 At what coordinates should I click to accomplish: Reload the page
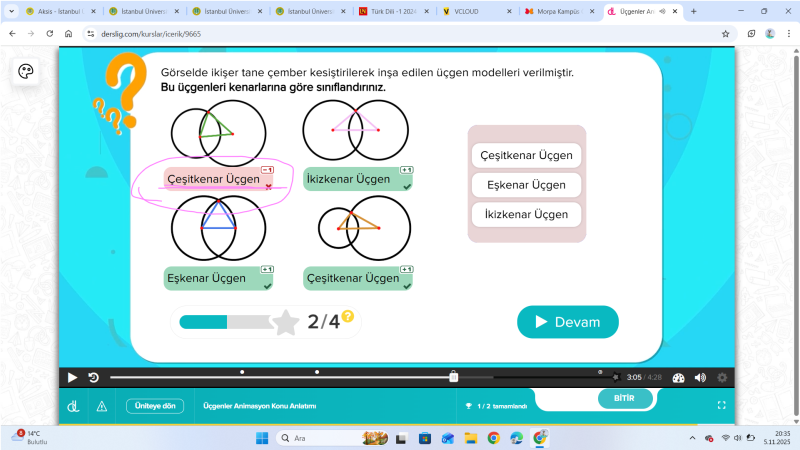point(49,34)
